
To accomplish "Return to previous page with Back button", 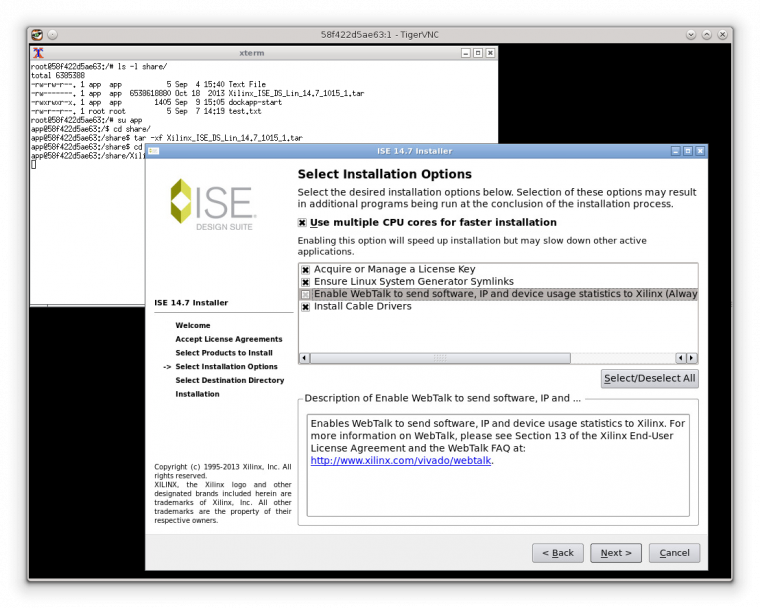I will 557,553.
